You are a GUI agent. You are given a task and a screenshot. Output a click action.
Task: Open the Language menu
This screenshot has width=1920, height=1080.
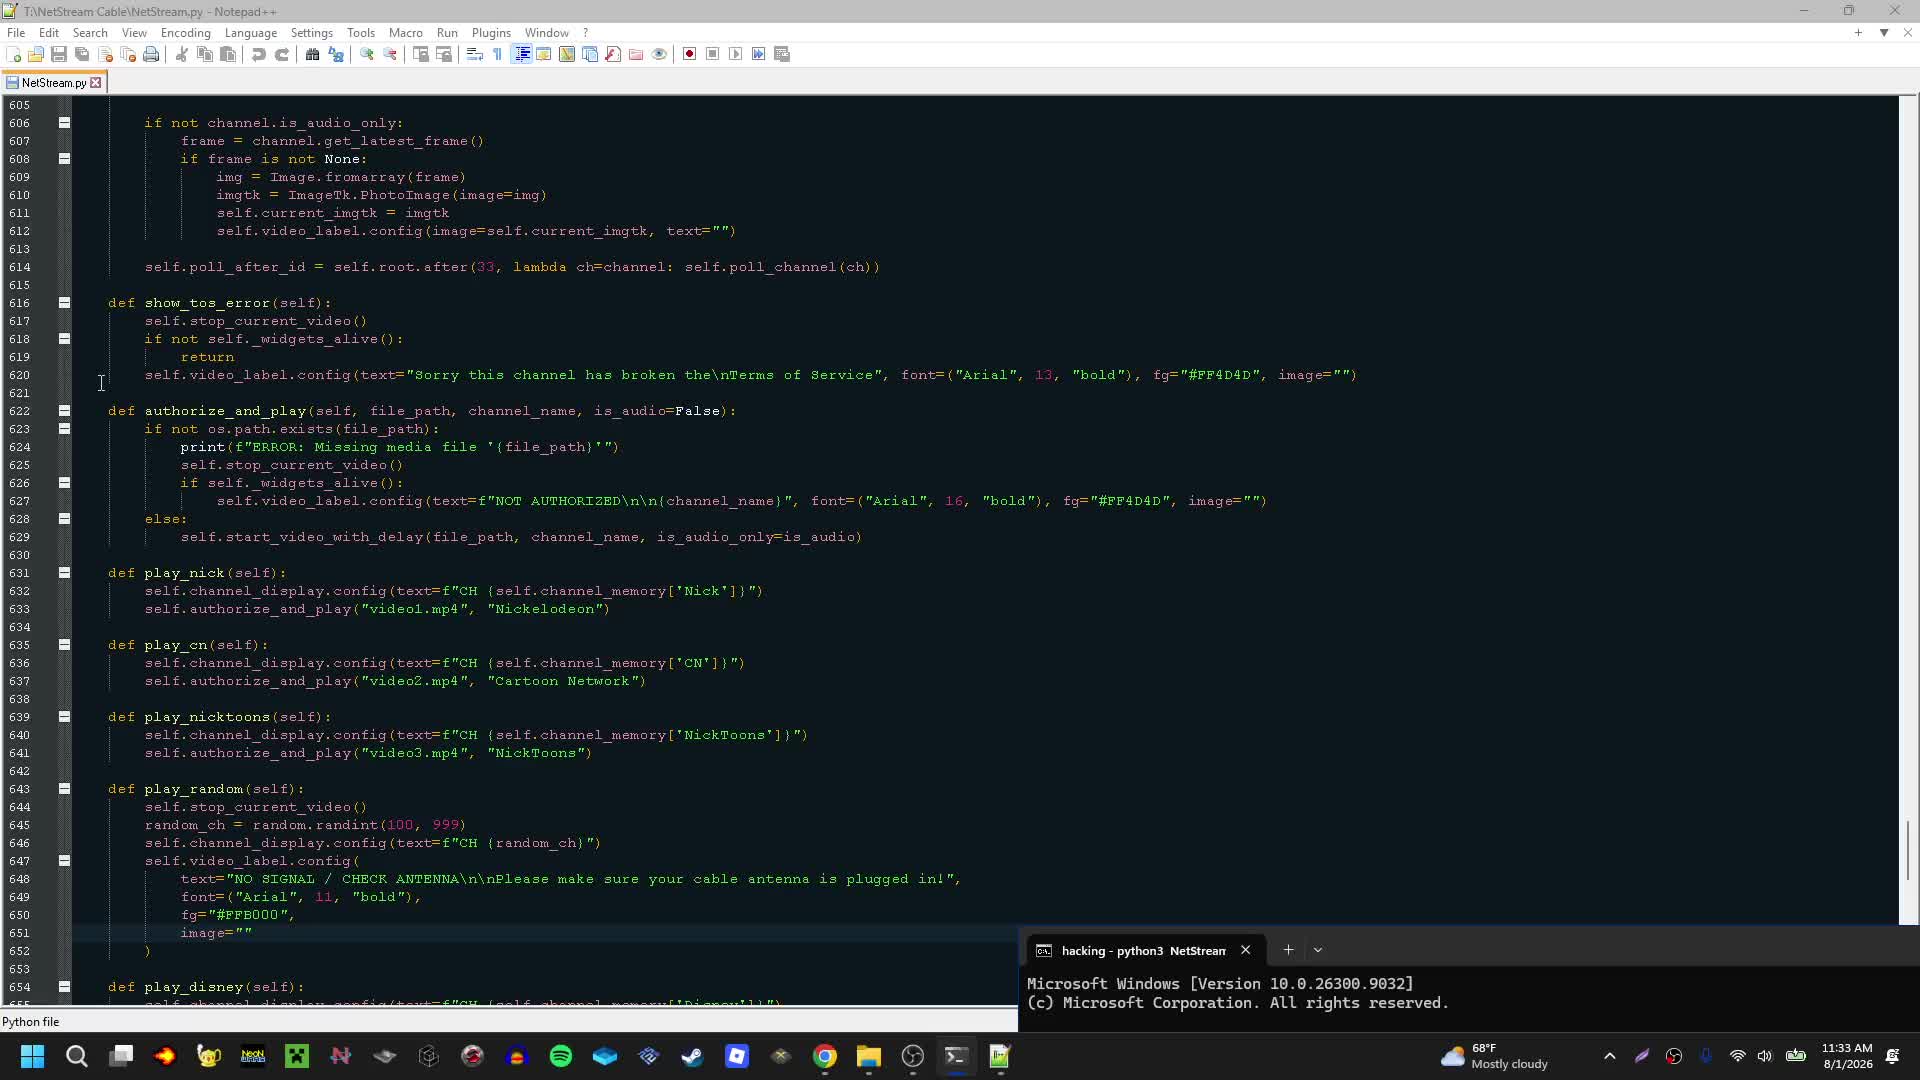click(251, 32)
